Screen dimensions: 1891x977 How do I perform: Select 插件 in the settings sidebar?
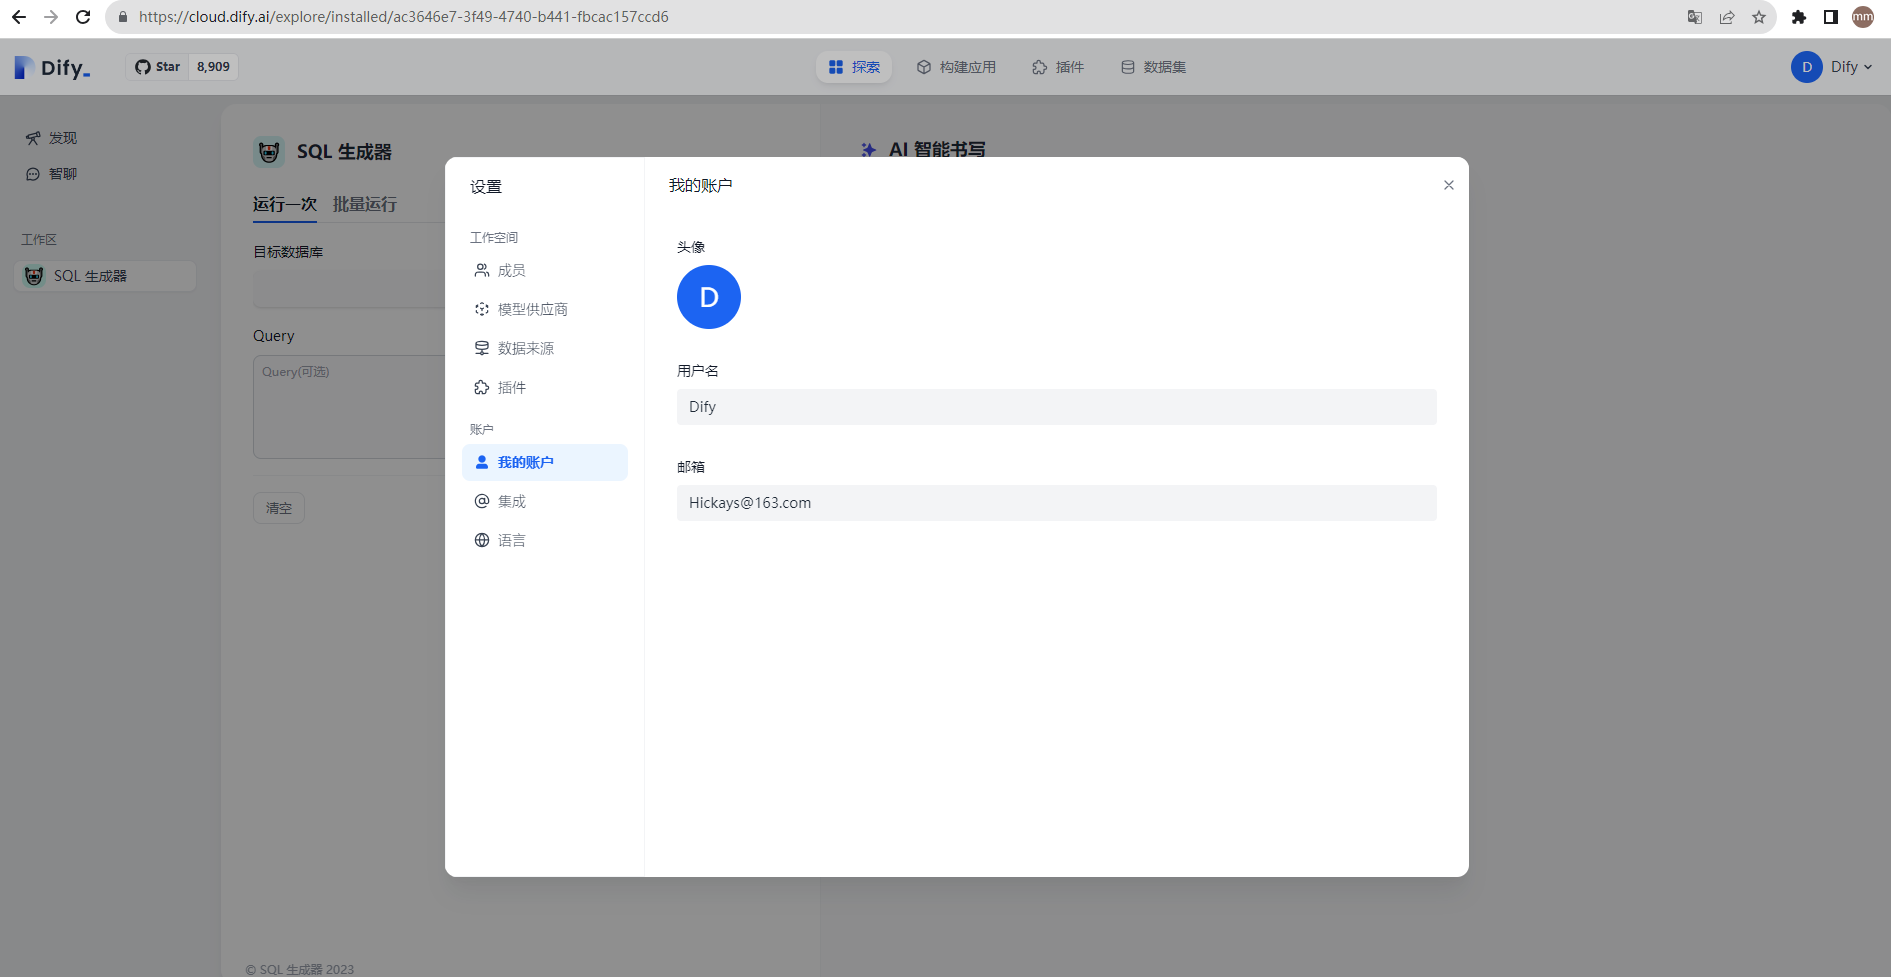pyautogui.click(x=544, y=388)
